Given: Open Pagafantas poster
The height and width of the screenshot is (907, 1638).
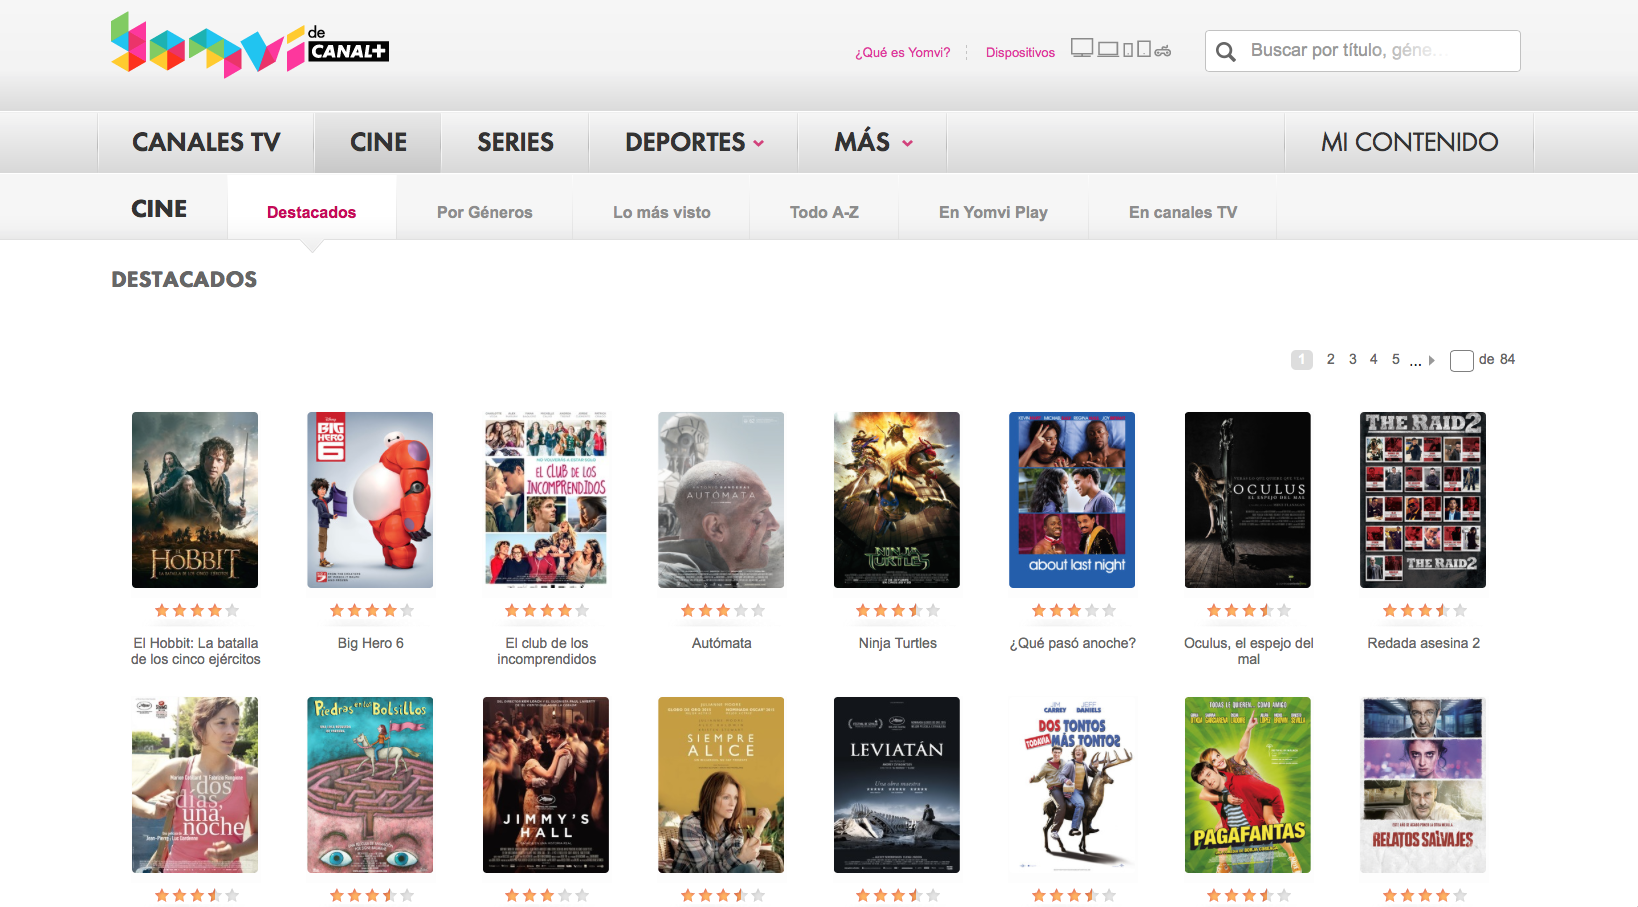Looking at the screenshot, I should coord(1248,785).
